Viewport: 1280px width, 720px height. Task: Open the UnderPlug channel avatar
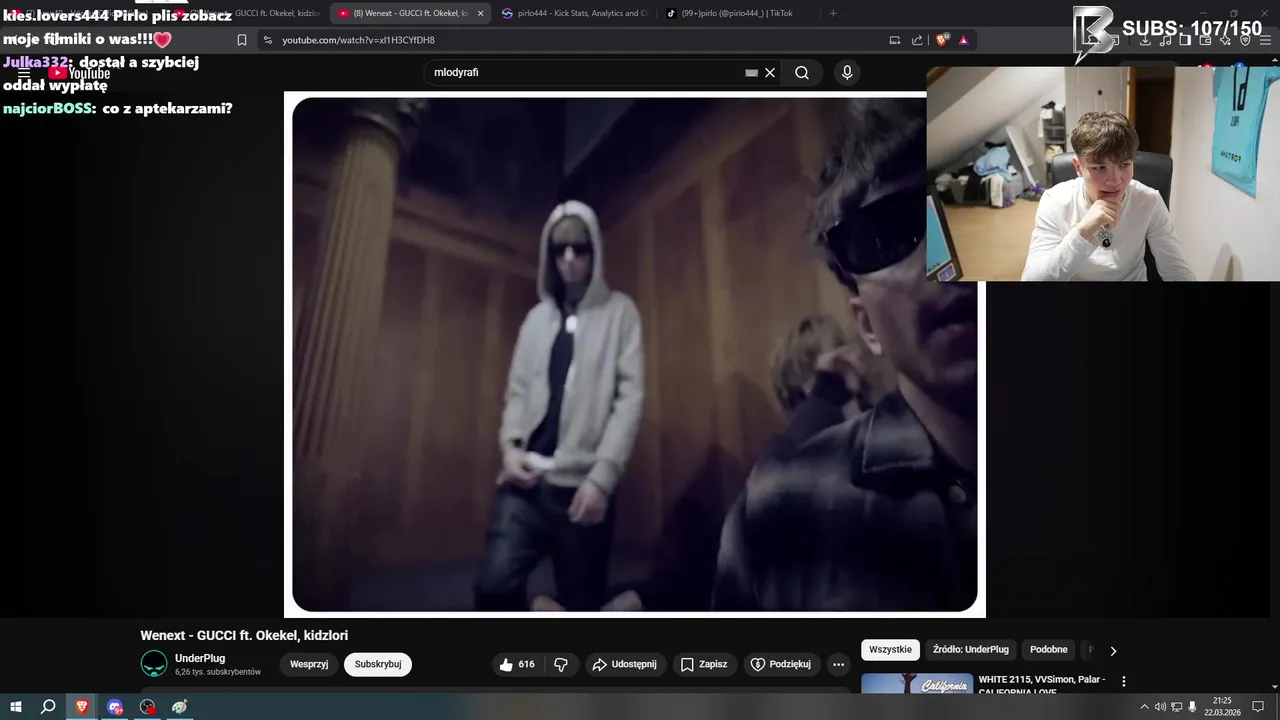coord(154,664)
